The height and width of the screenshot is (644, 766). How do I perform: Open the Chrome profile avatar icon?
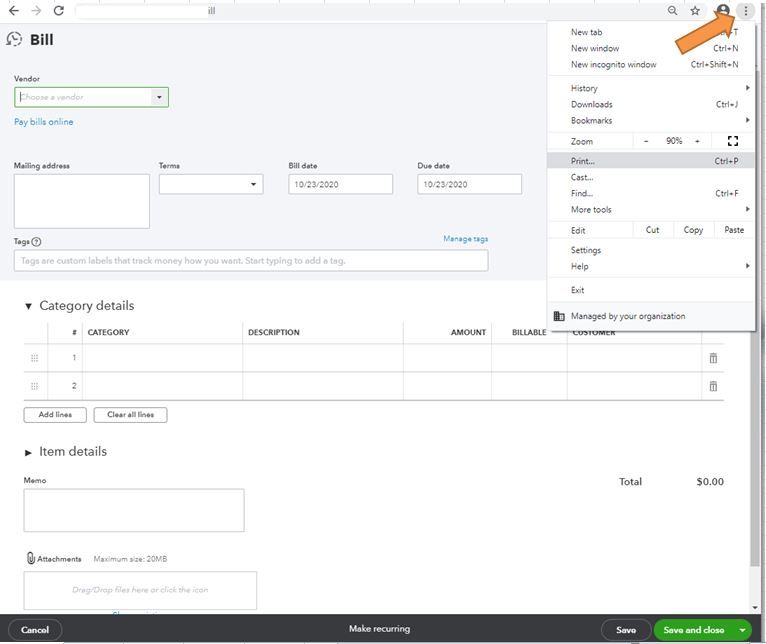click(x=723, y=10)
